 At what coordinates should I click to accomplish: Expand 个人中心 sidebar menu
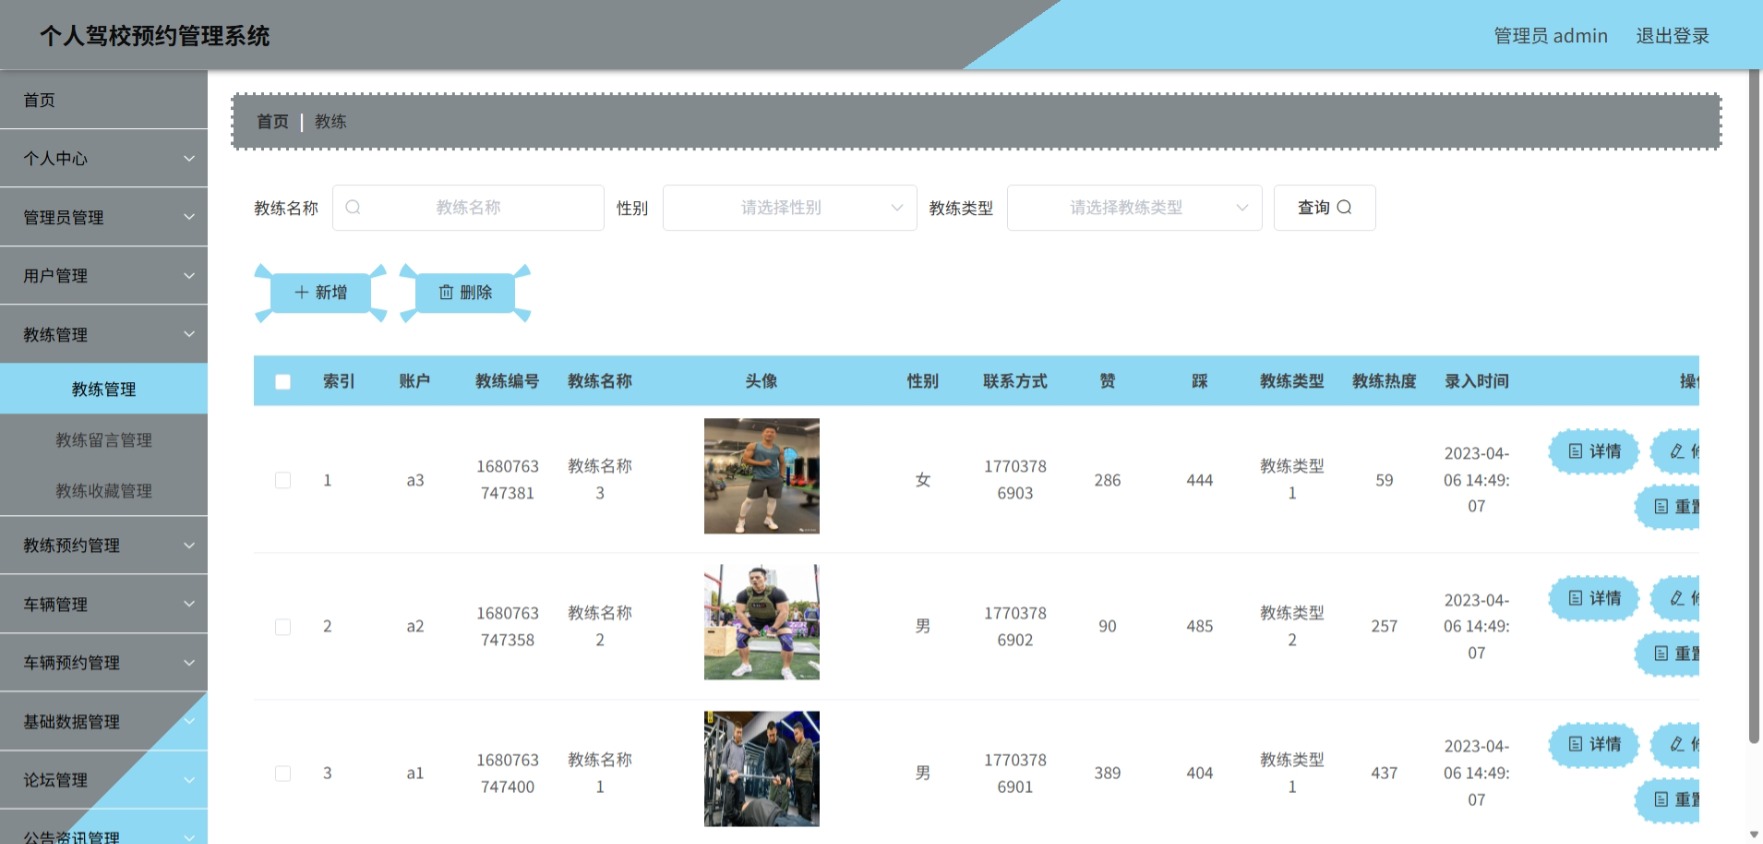[x=104, y=158]
